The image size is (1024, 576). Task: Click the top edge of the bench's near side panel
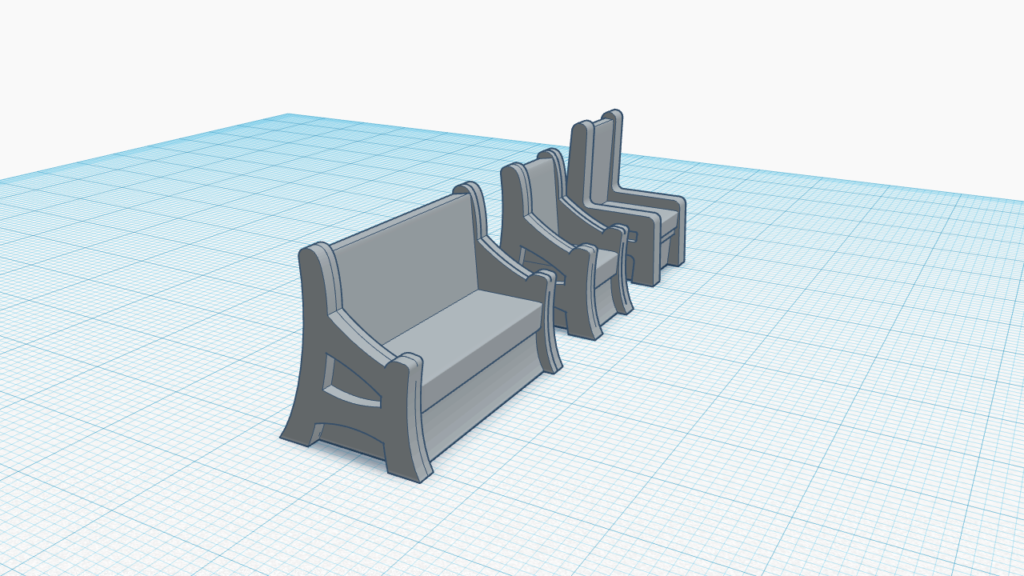coord(318,250)
